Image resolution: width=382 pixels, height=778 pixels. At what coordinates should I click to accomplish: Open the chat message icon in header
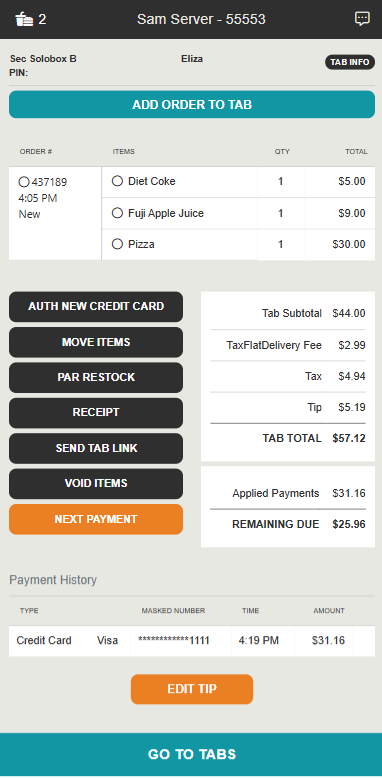(362, 19)
